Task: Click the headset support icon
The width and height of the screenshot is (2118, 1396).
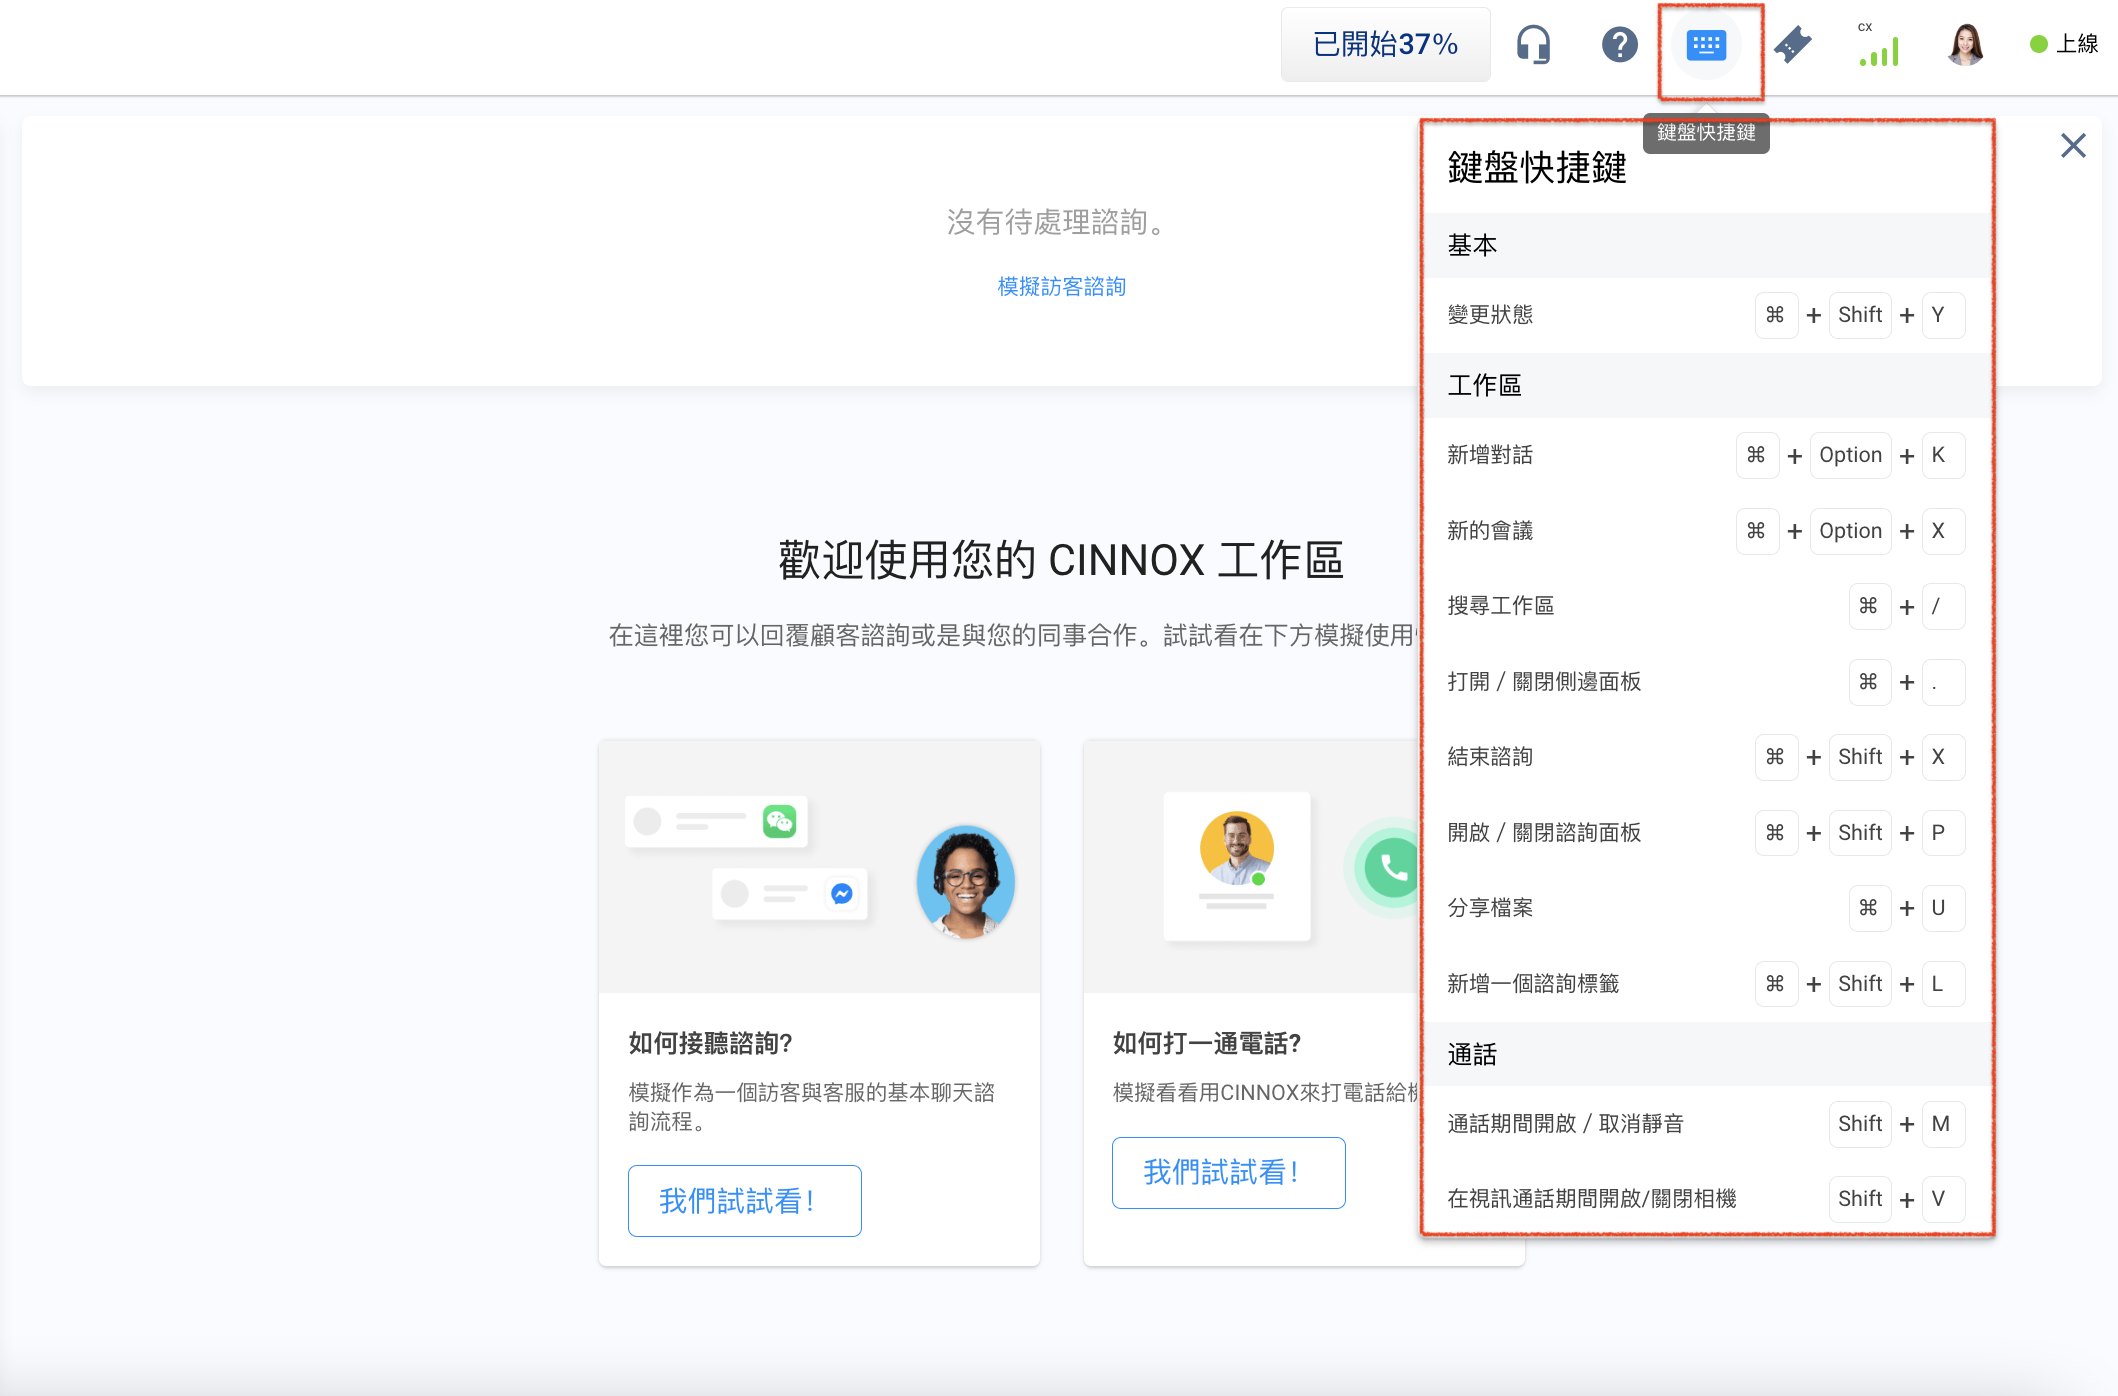Action: pos(1533,45)
